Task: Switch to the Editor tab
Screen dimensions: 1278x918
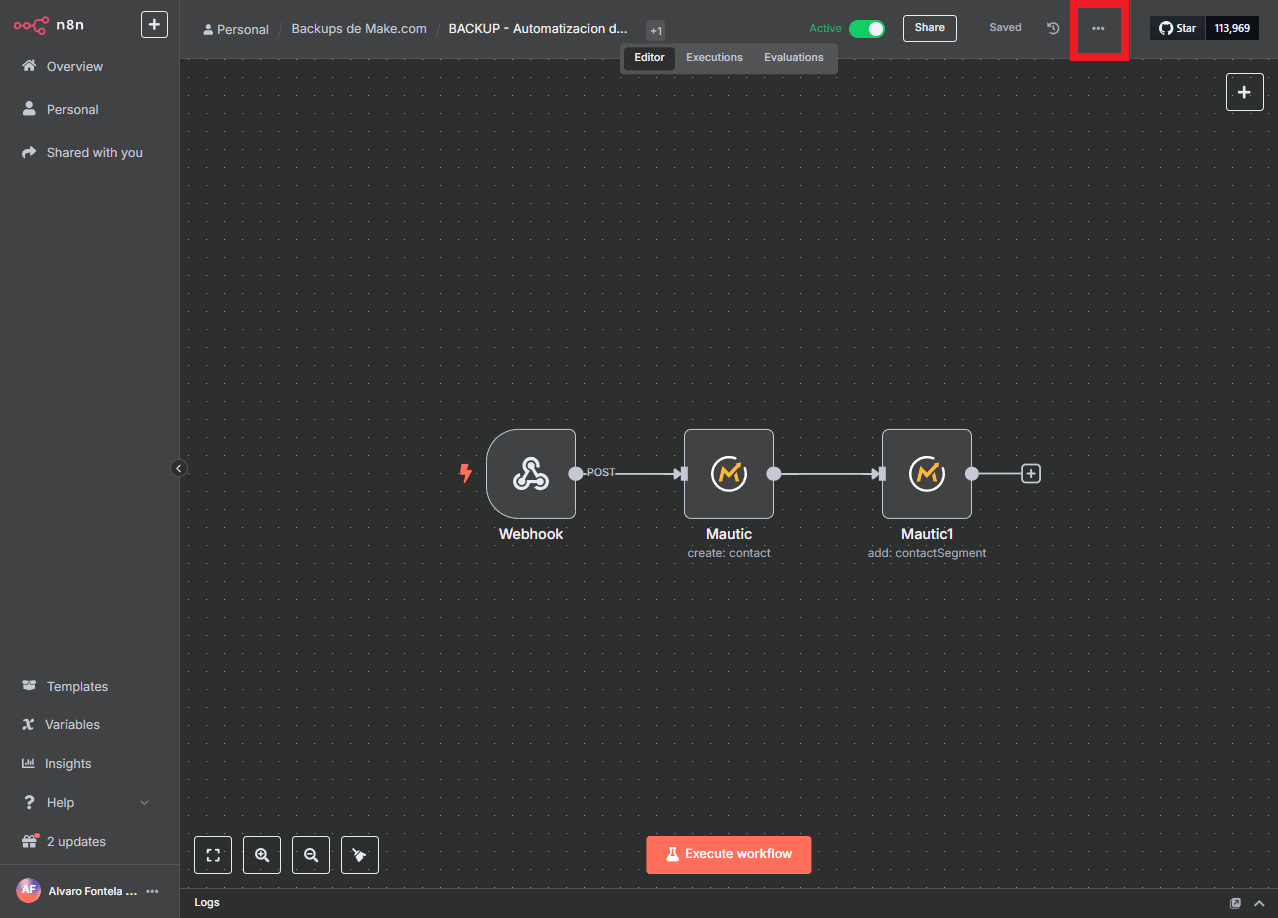Action: pyautogui.click(x=649, y=58)
